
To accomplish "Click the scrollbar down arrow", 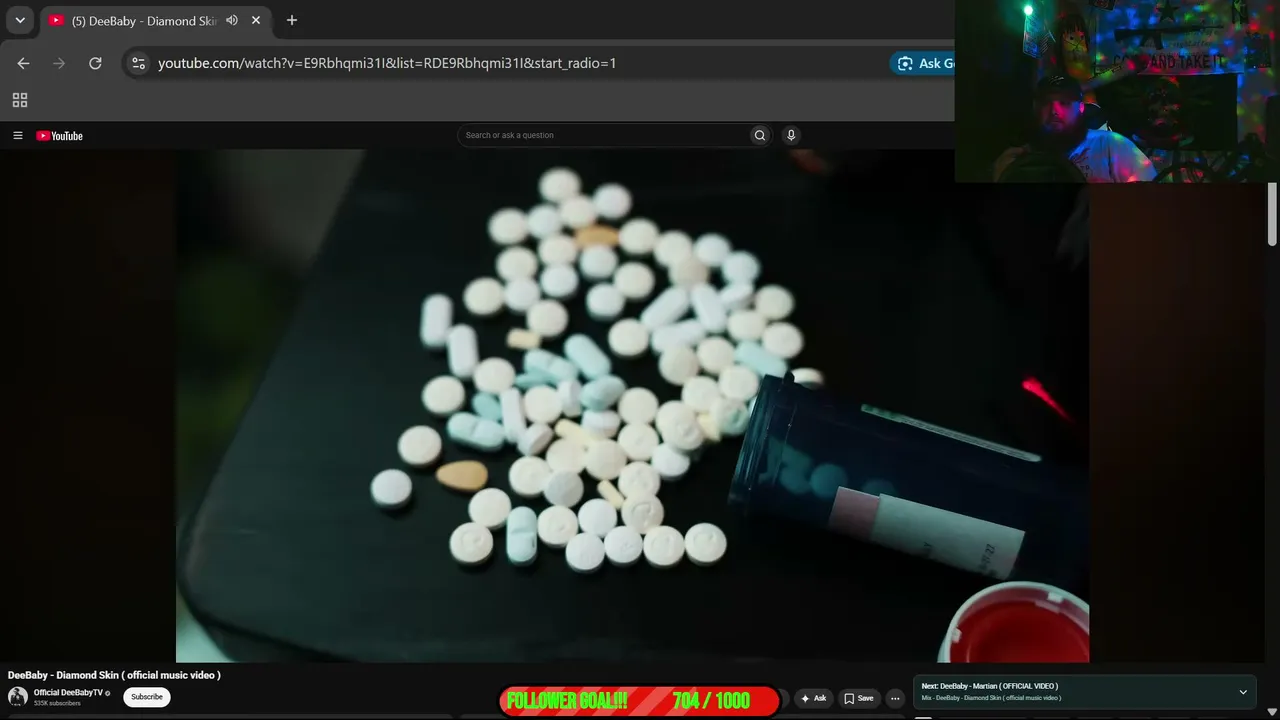I will pos(1272,712).
